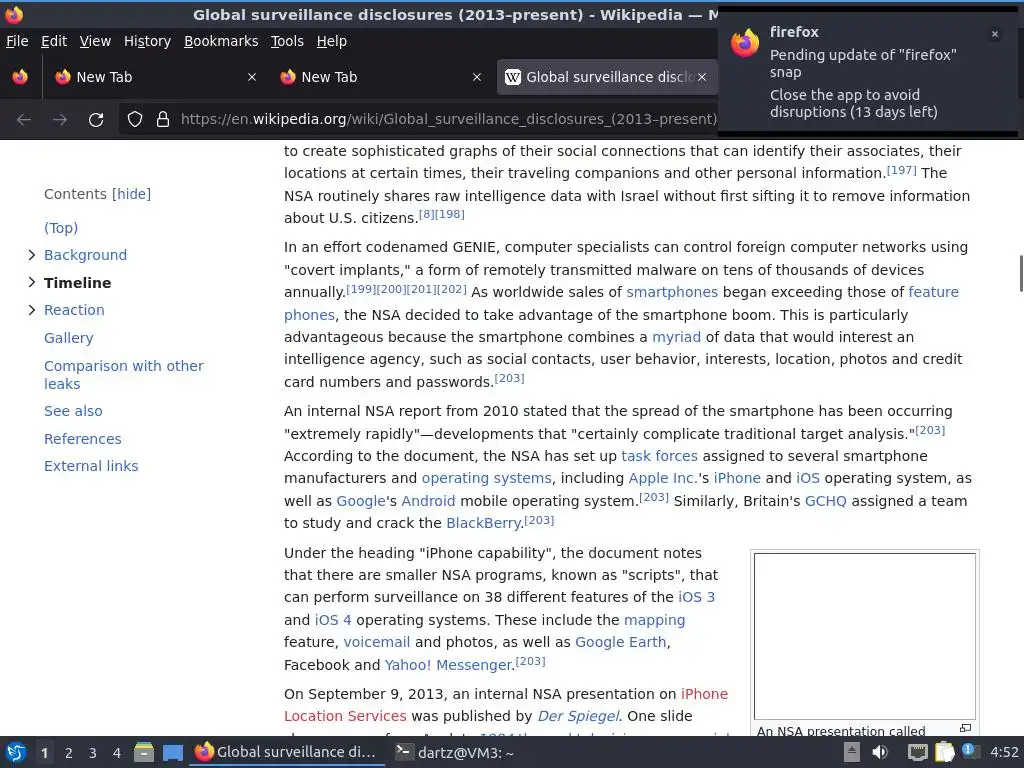
Task: Open the View menu
Action: [95, 41]
